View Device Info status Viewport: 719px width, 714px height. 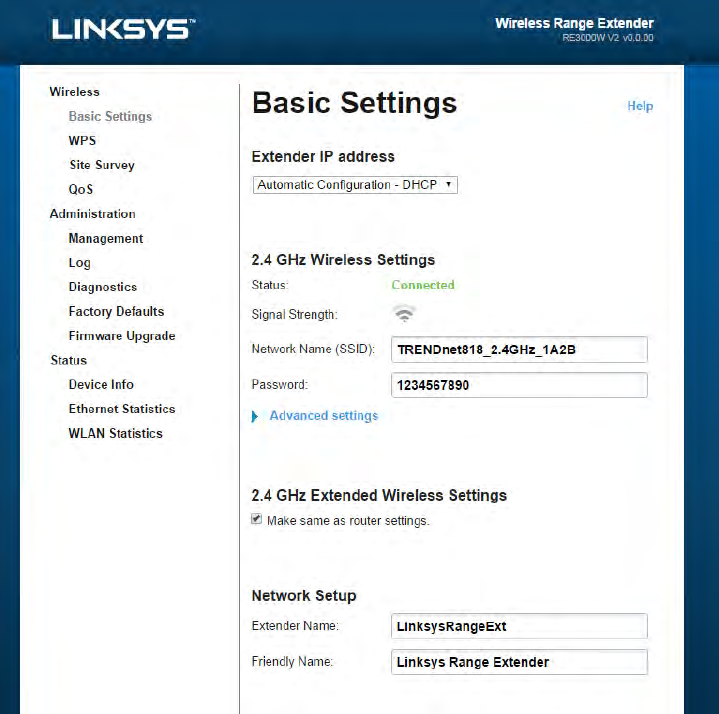pos(101,384)
